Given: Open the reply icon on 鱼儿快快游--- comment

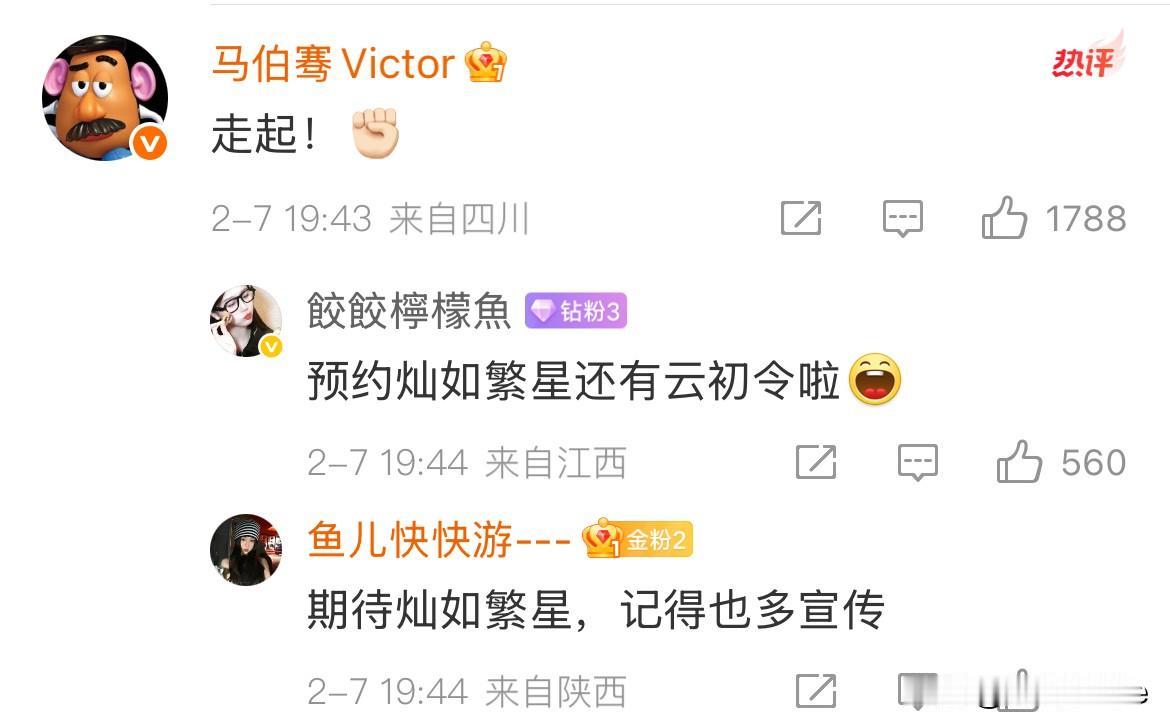Looking at the screenshot, I should click(918, 691).
